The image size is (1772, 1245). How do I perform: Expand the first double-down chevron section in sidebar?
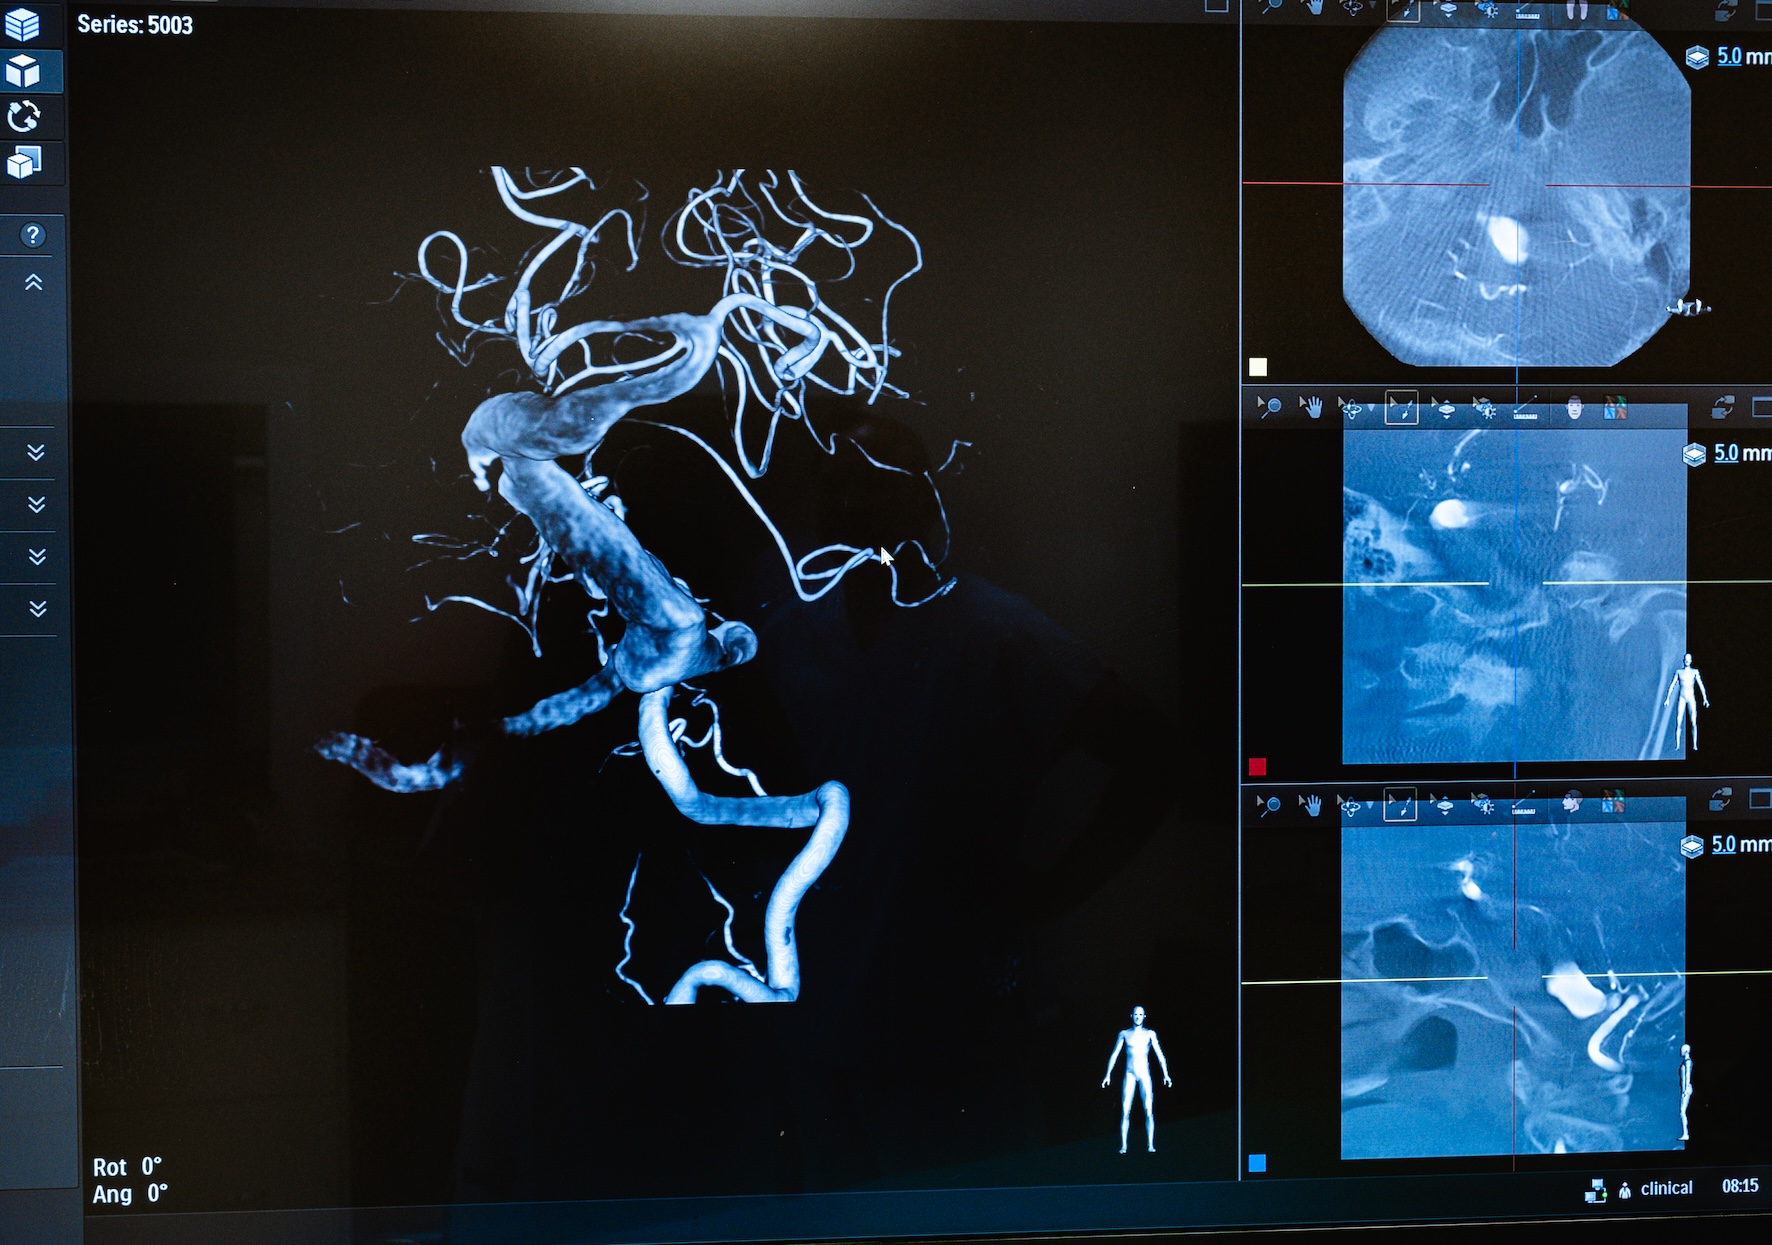(36, 453)
